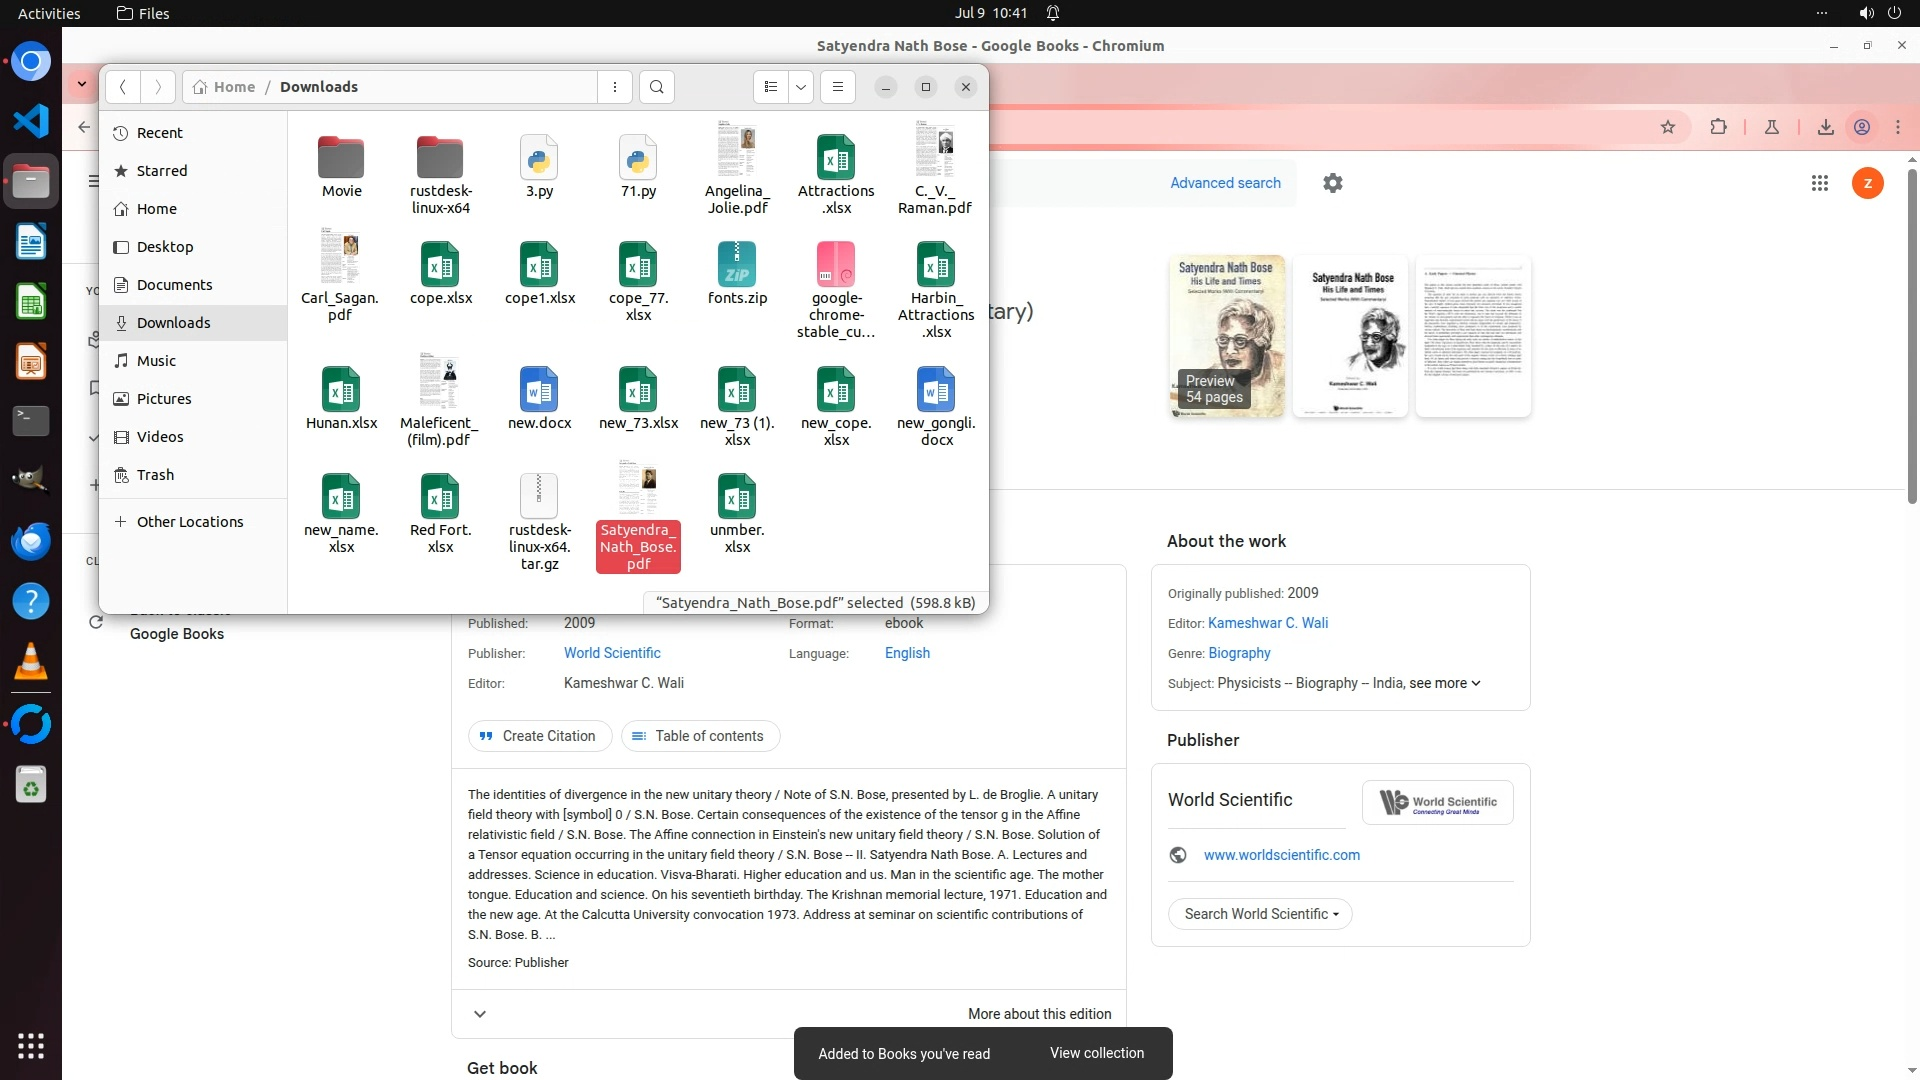Open Chromium downloads icon in toolbar
The width and height of the screenshot is (1920, 1080).
[x=1826, y=127]
